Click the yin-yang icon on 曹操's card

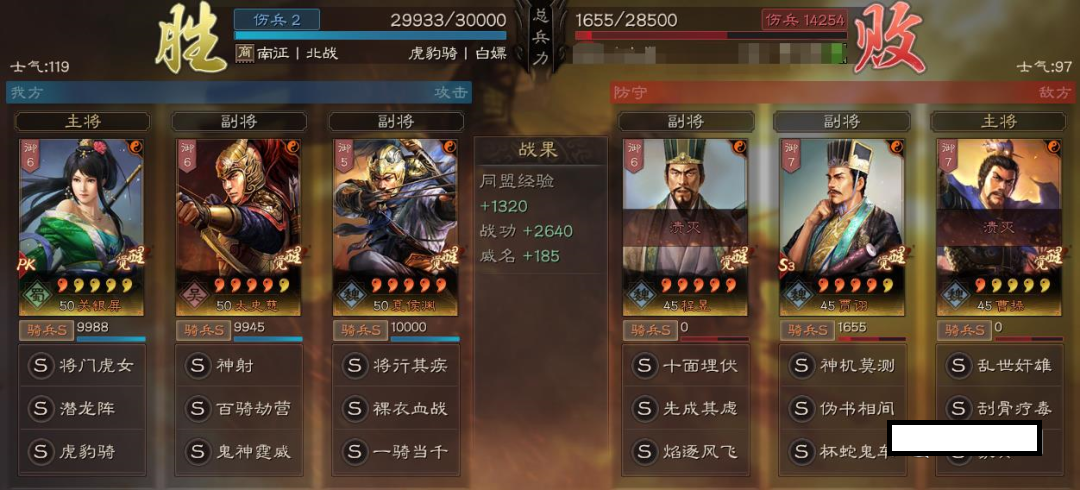1052,148
